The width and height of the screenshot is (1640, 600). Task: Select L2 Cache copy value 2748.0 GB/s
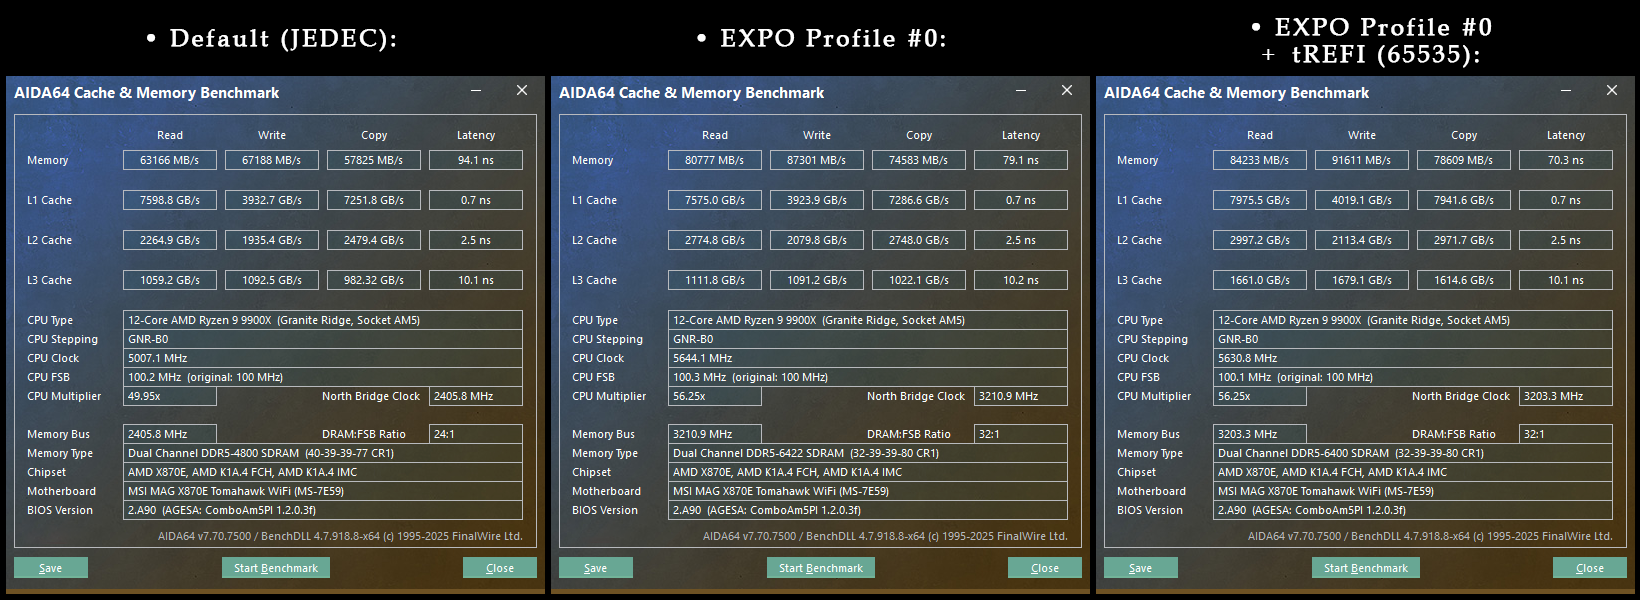click(x=919, y=240)
